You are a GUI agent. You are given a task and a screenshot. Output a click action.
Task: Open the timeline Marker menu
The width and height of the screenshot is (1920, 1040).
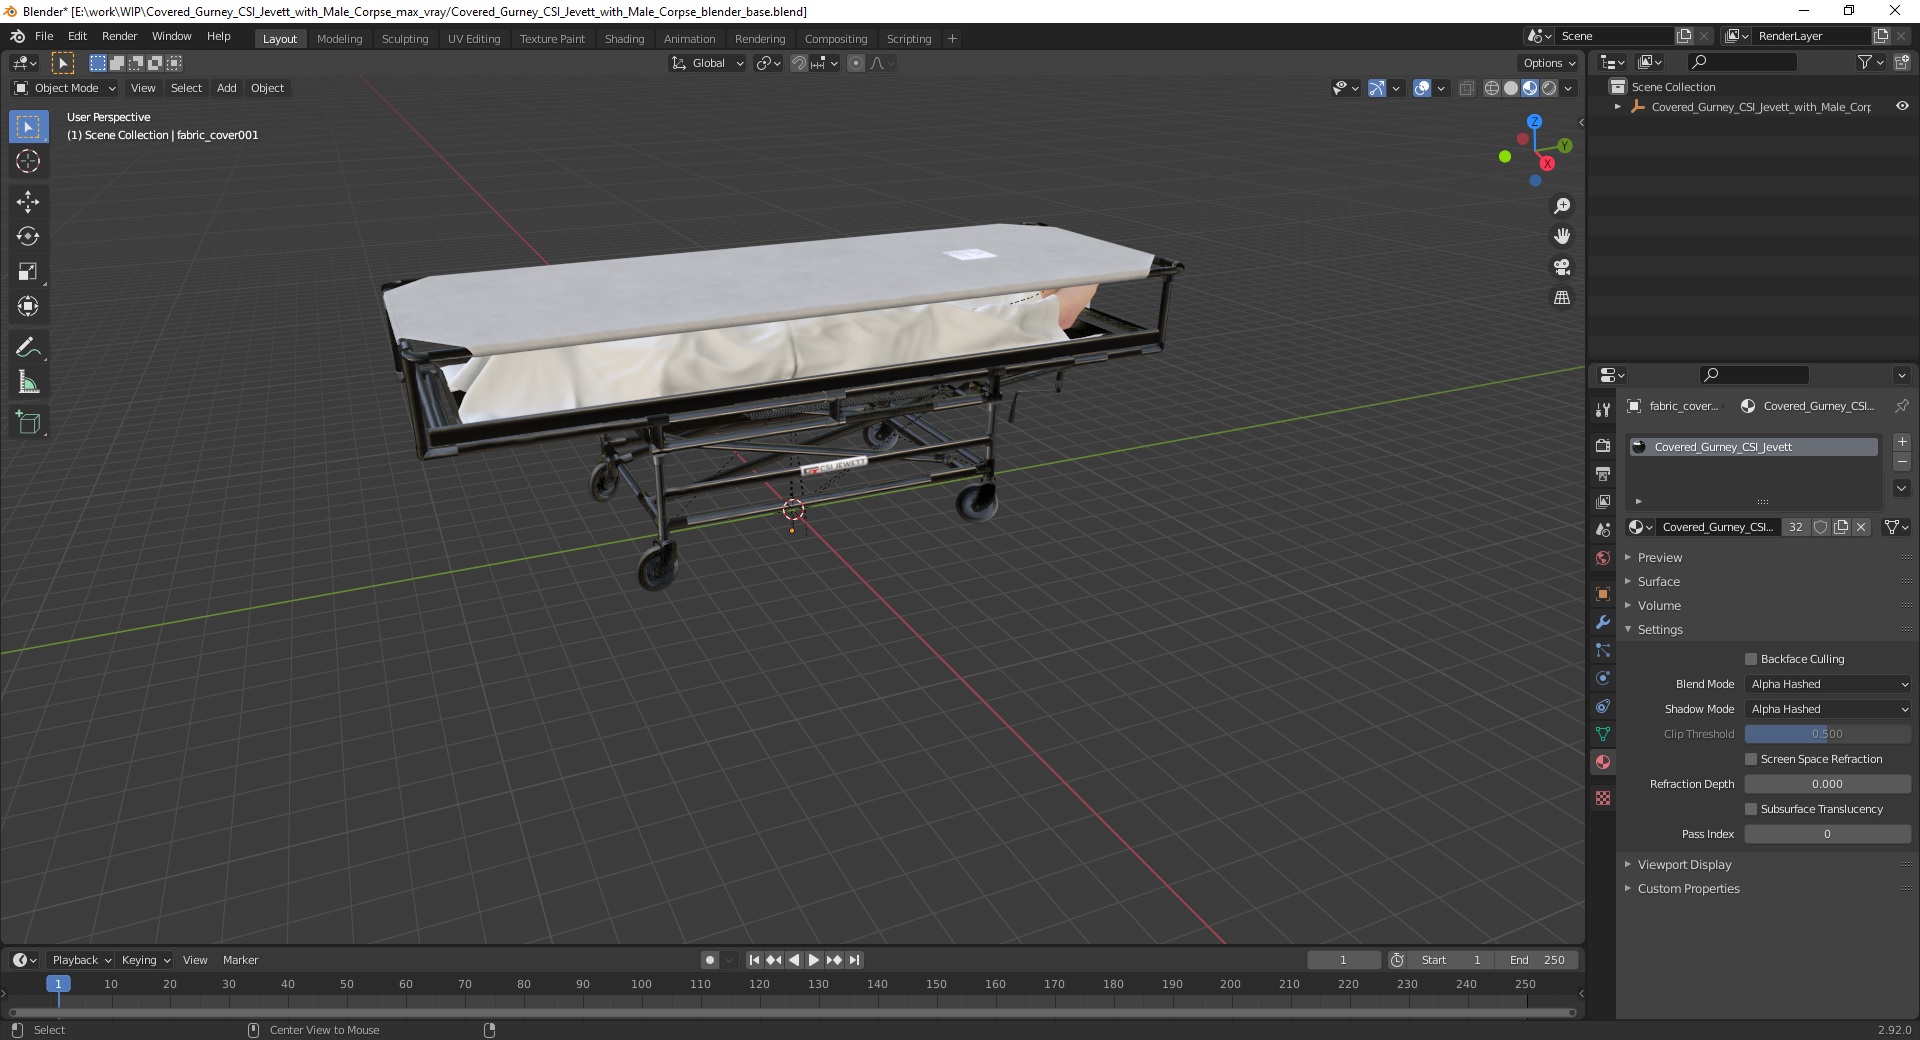(x=240, y=960)
